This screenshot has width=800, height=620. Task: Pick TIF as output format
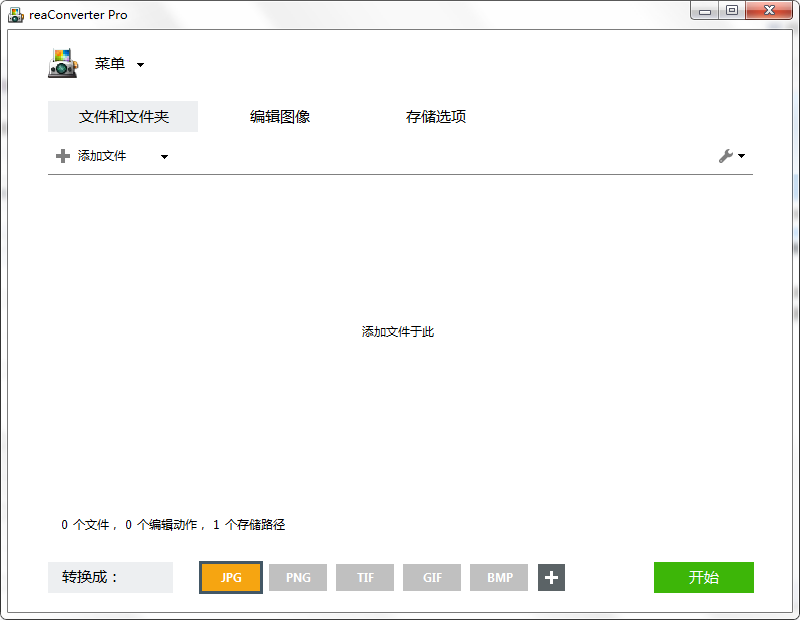(x=365, y=578)
